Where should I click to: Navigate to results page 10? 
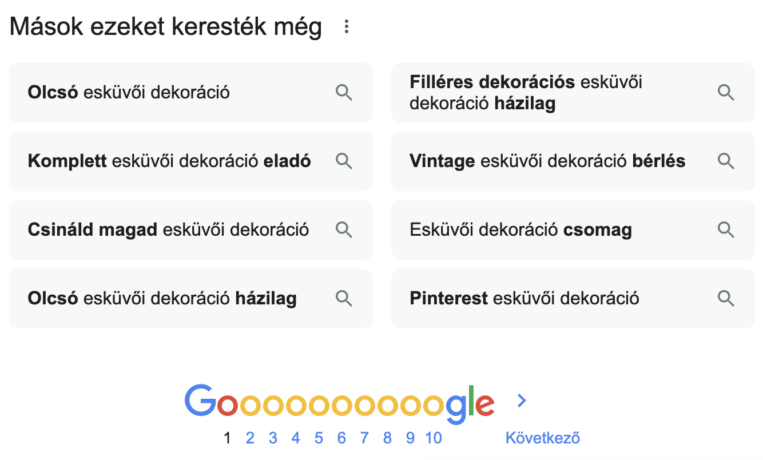point(433,438)
